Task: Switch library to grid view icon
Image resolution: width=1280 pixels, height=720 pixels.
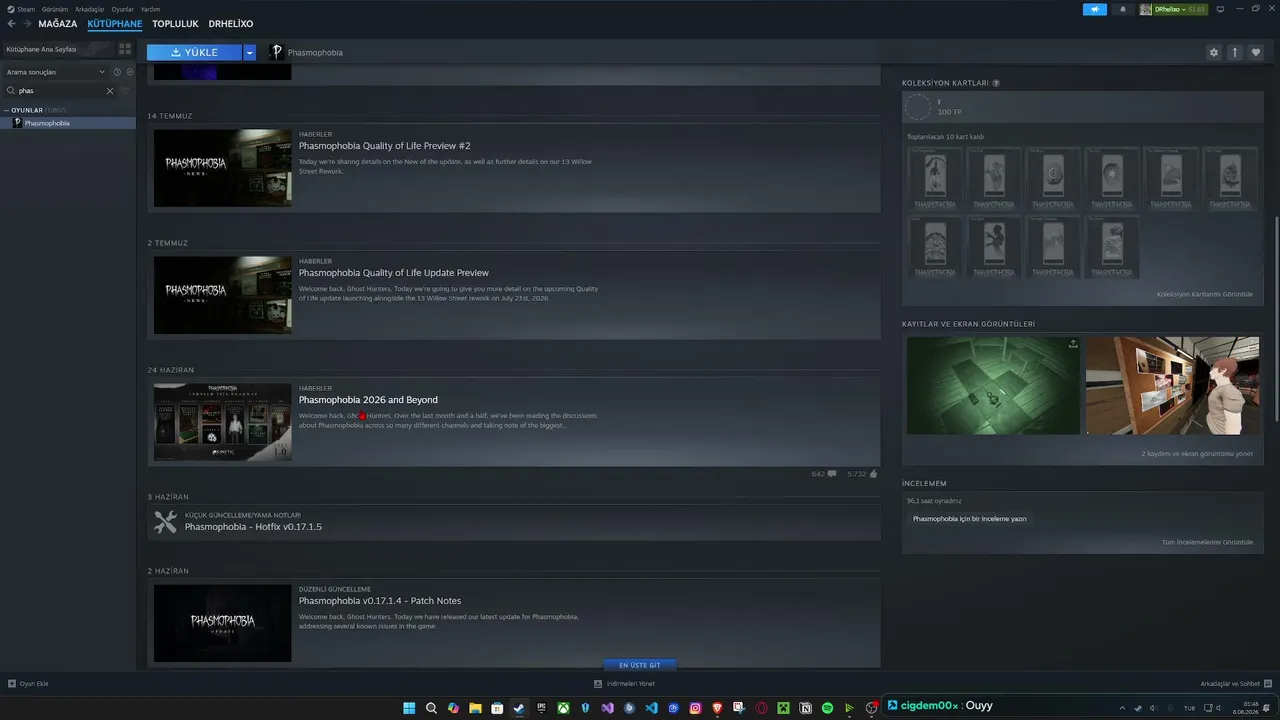Action: [x=125, y=48]
